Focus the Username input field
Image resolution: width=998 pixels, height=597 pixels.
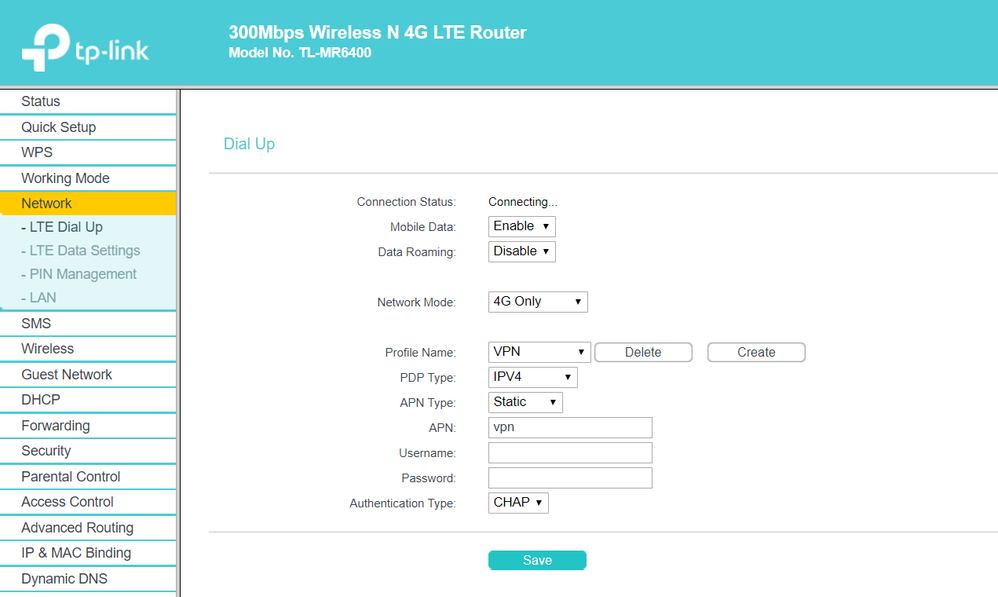570,453
